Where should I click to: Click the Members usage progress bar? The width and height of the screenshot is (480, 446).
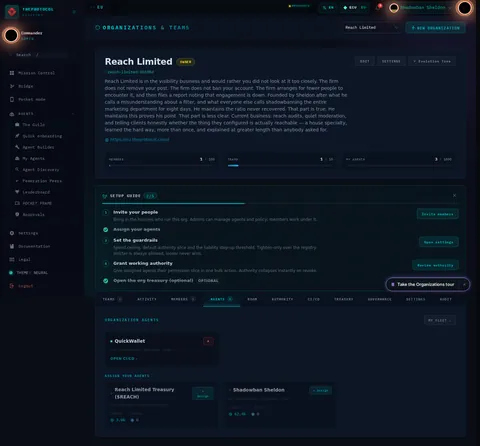(162, 165)
